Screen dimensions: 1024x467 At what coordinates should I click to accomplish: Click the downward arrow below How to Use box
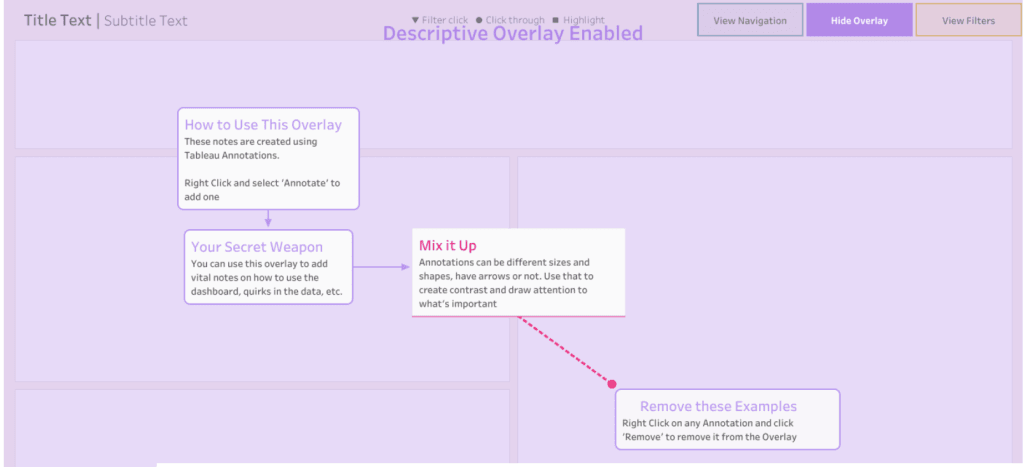[x=268, y=222]
